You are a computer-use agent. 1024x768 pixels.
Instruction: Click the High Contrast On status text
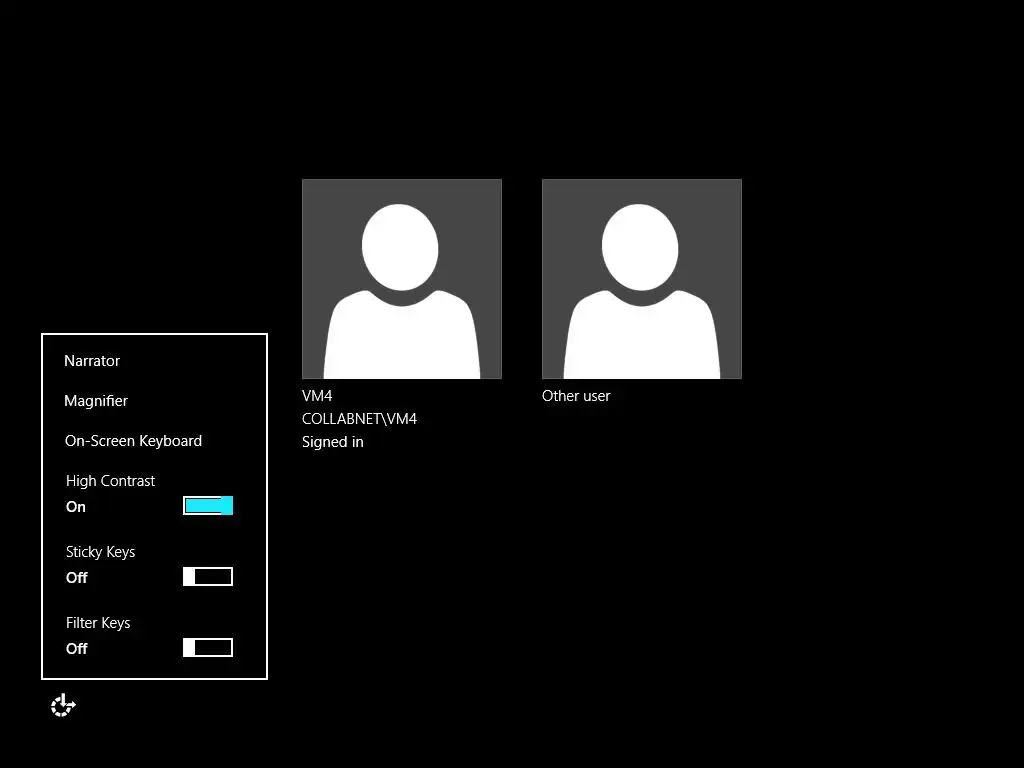click(76, 507)
